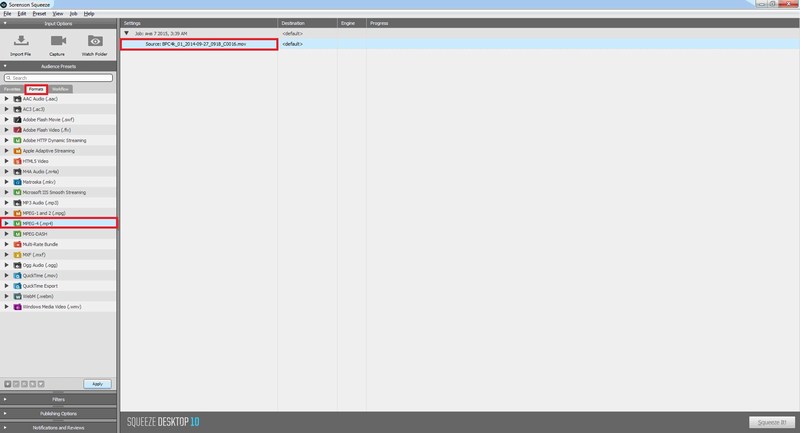Expand the Windows Media Video preset arrow

click(x=7, y=307)
